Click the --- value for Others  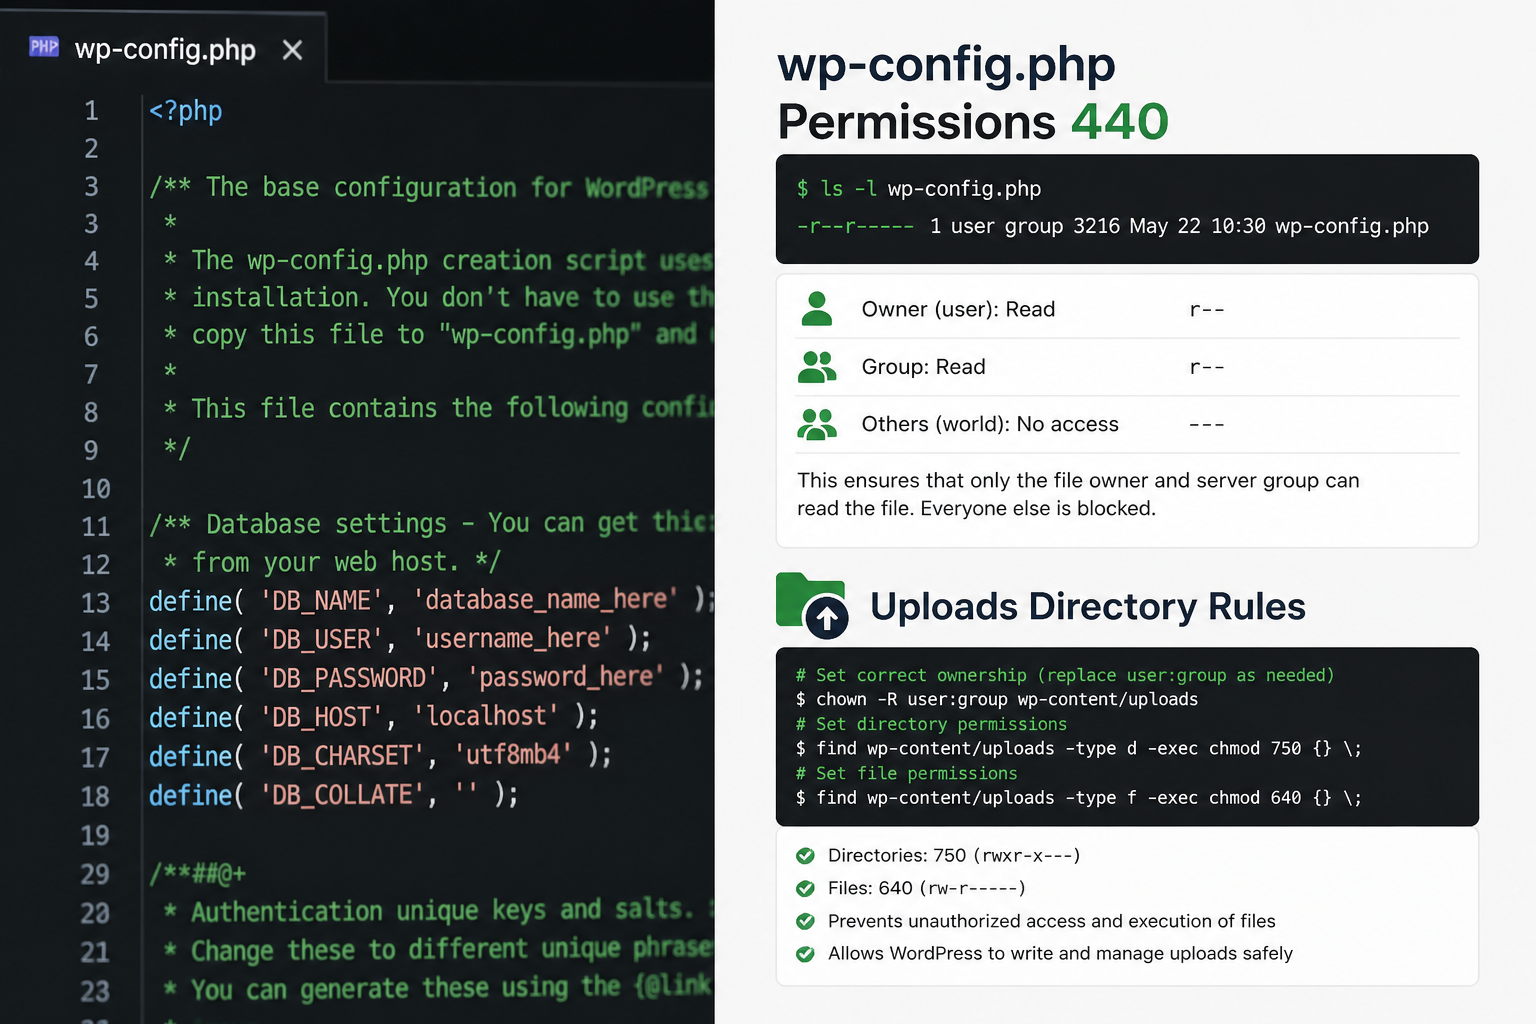point(1206,425)
